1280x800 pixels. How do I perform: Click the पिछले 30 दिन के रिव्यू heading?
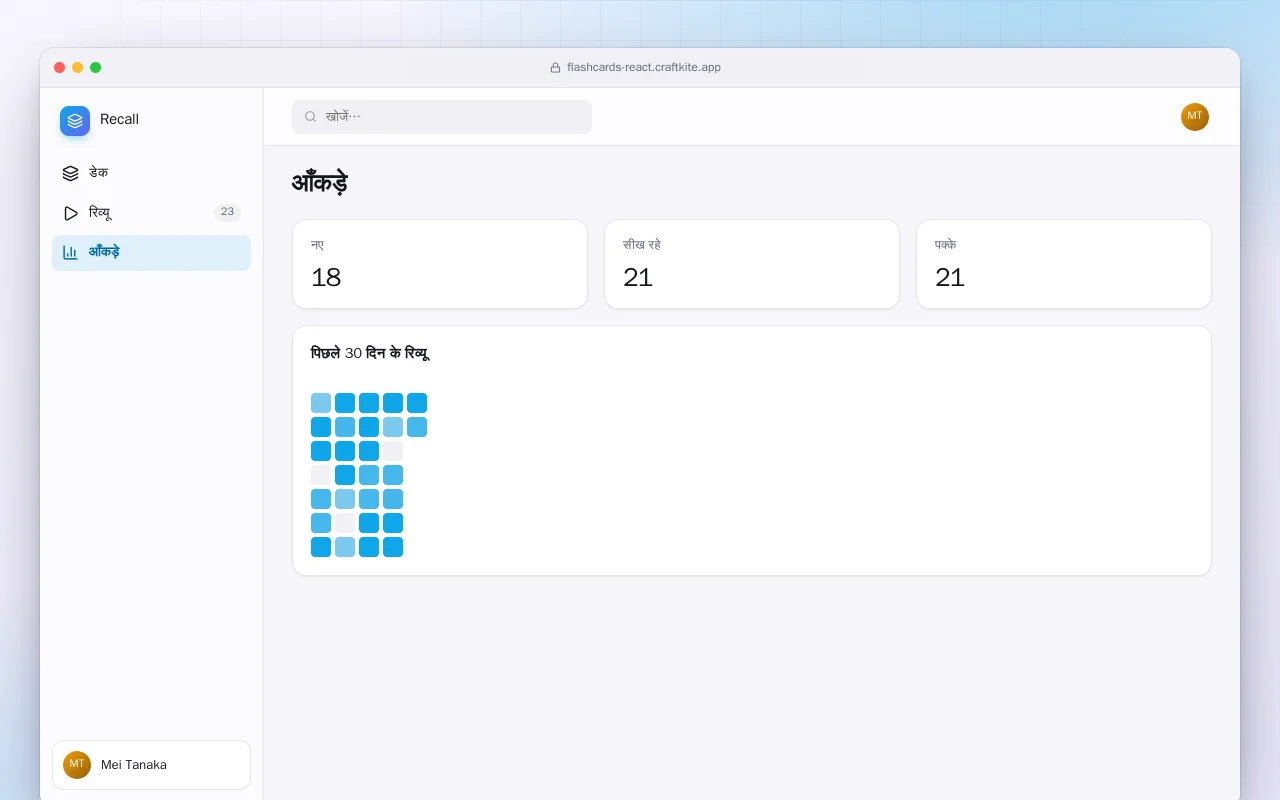pos(370,353)
